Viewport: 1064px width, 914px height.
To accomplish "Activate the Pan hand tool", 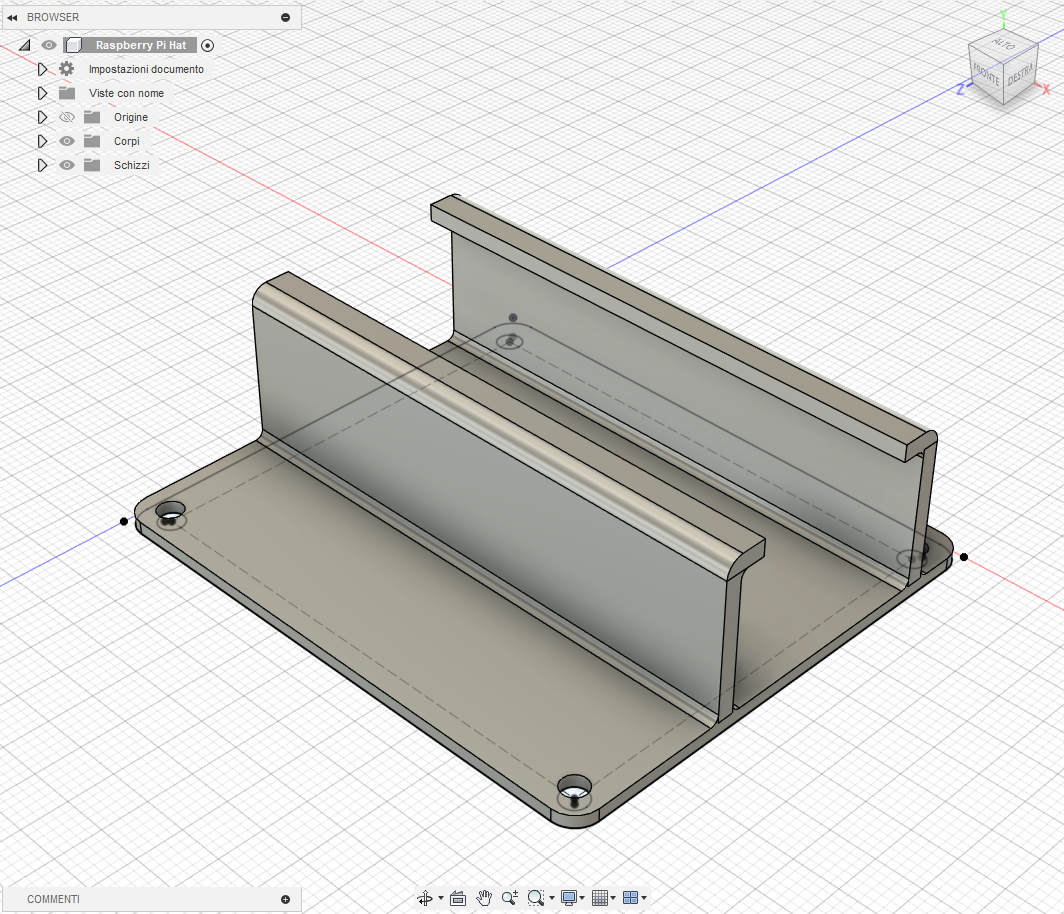I will click(485, 898).
